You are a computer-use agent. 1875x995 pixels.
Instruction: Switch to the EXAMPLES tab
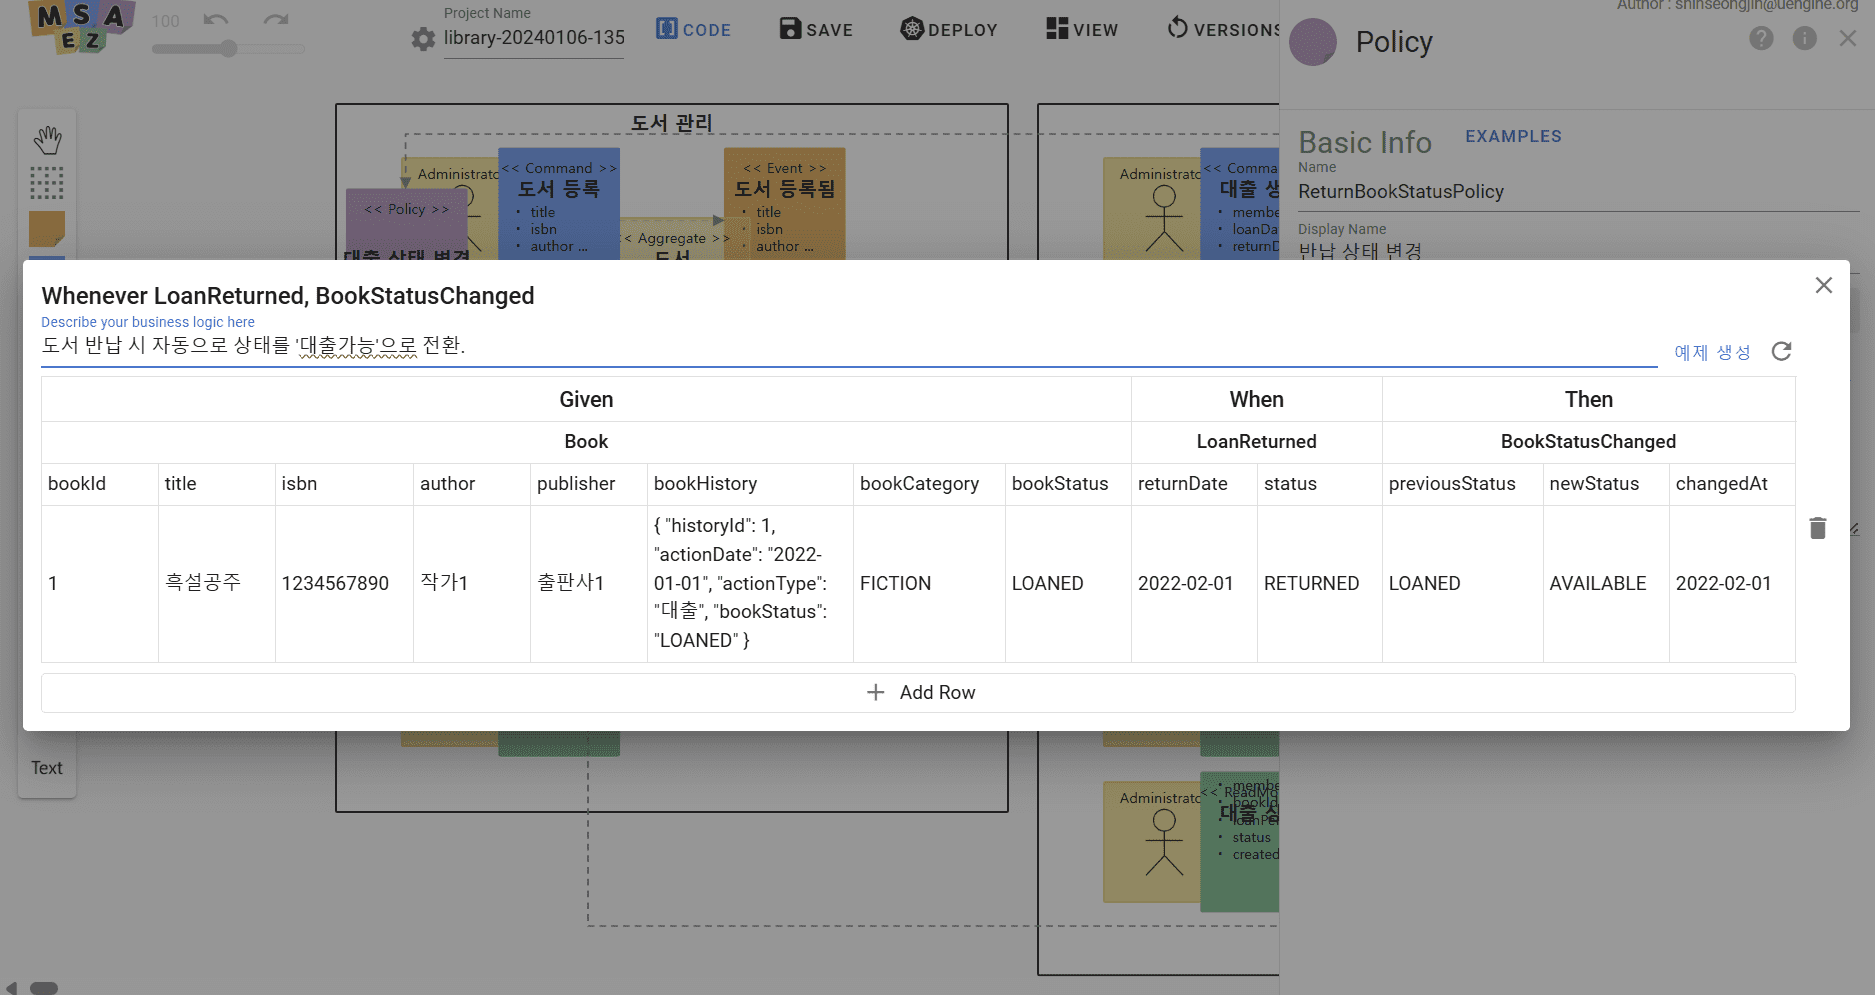(x=1513, y=136)
